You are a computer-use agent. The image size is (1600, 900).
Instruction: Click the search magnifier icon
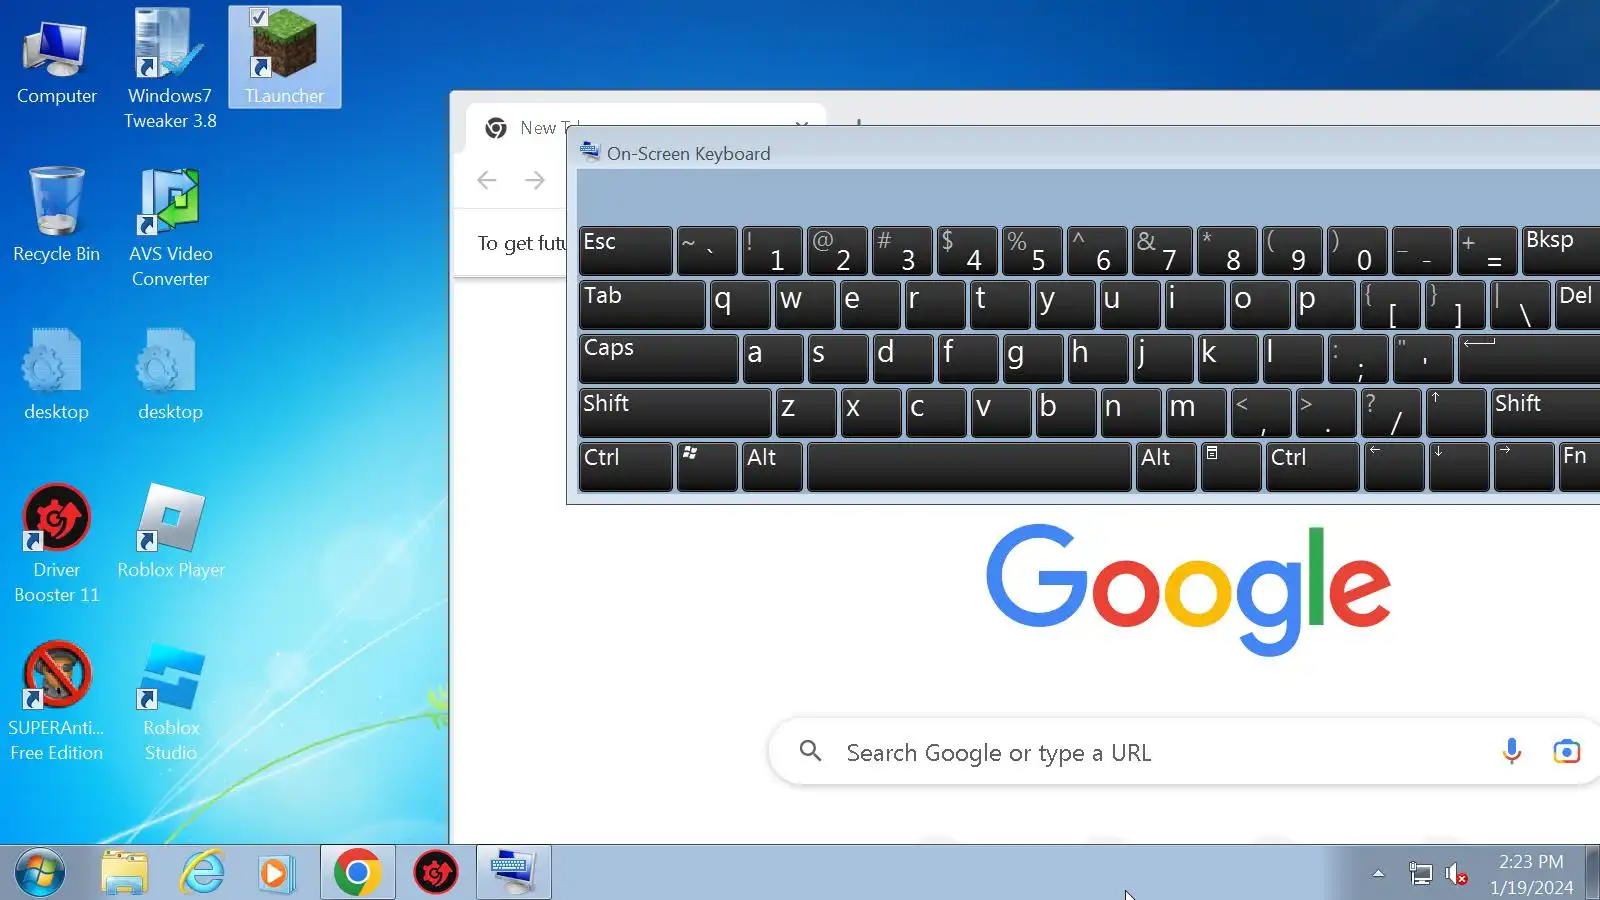811,751
